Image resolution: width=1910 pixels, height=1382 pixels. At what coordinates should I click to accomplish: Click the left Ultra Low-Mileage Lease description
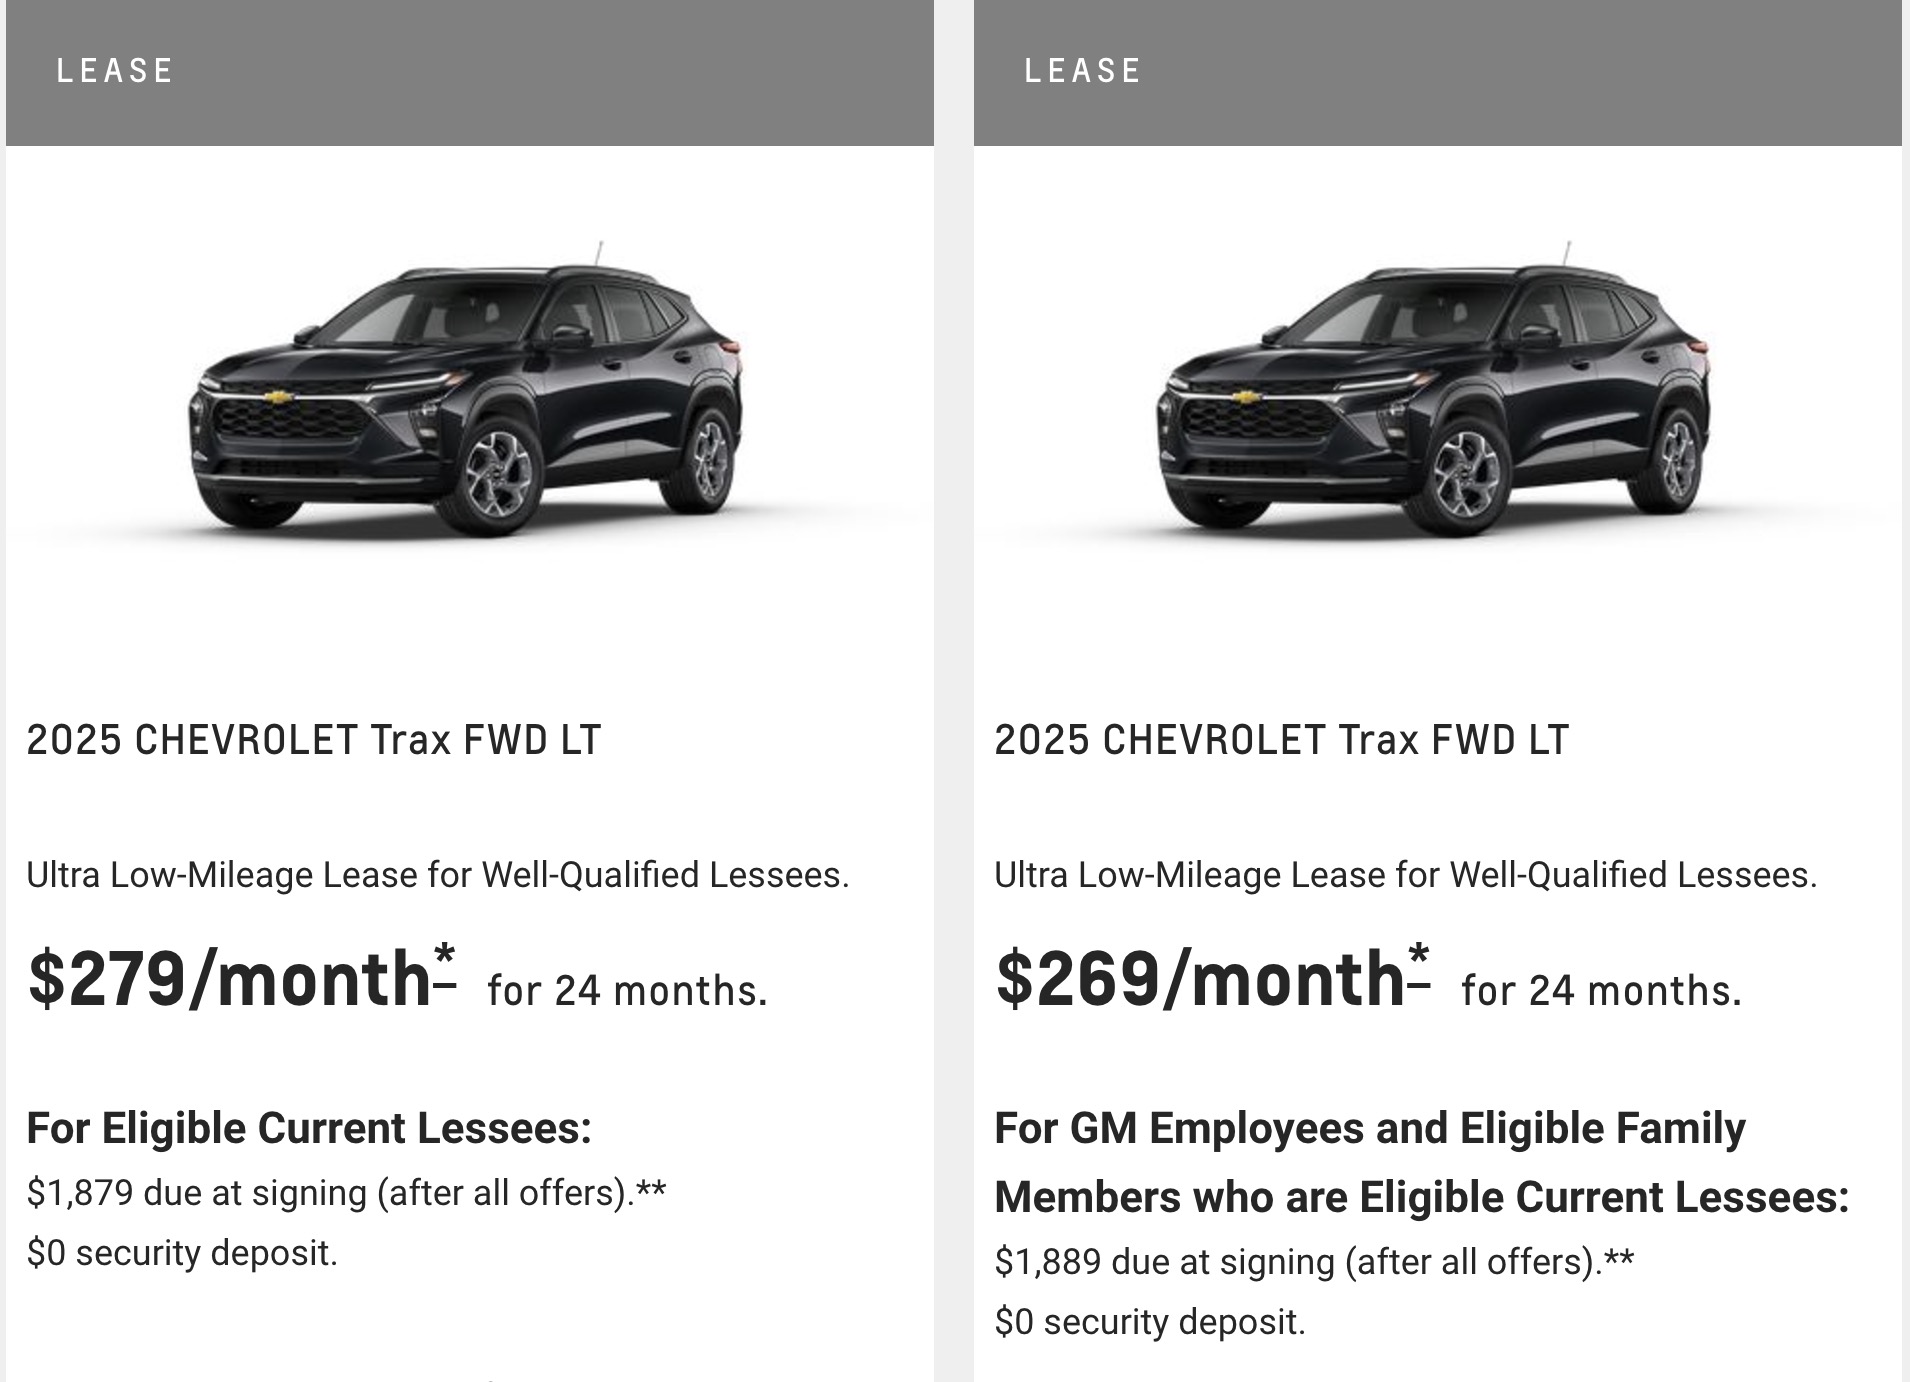click(x=438, y=875)
